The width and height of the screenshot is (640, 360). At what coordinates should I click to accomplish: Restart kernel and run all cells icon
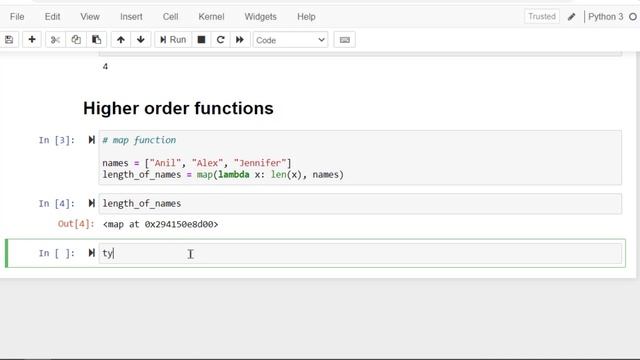pyautogui.click(x=240, y=40)
